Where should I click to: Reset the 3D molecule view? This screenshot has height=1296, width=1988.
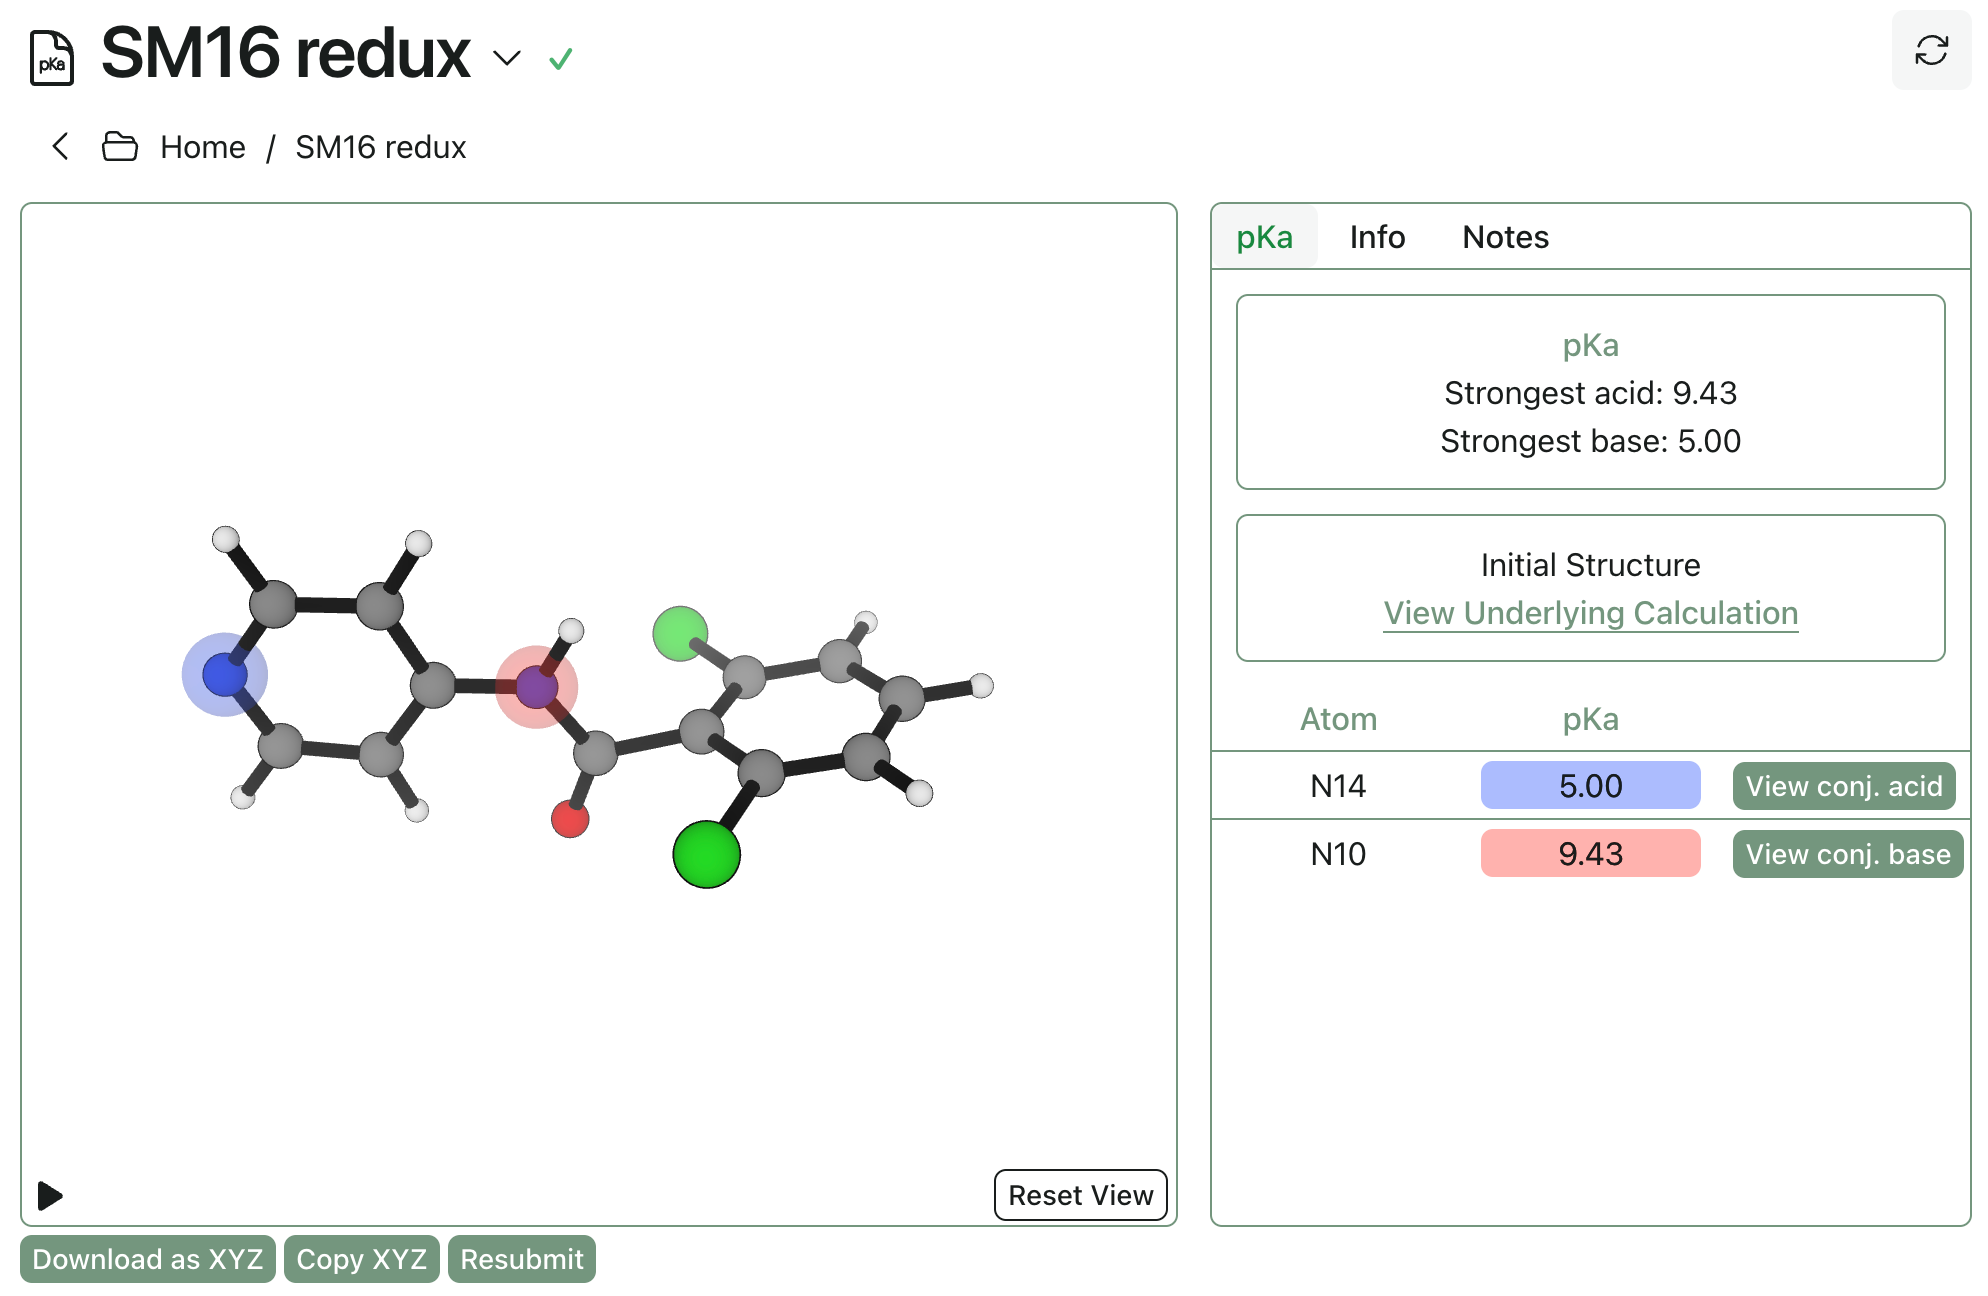click(1080, 1195)
